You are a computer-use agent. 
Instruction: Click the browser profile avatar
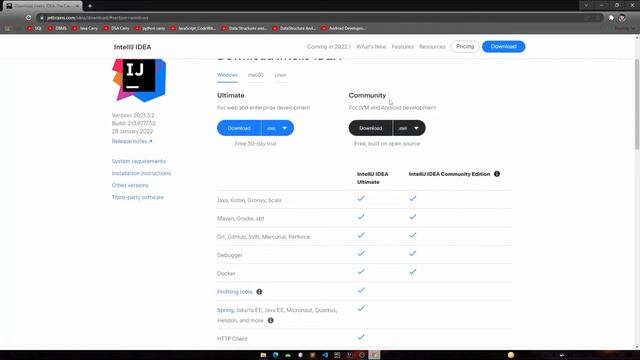[622, 18]
